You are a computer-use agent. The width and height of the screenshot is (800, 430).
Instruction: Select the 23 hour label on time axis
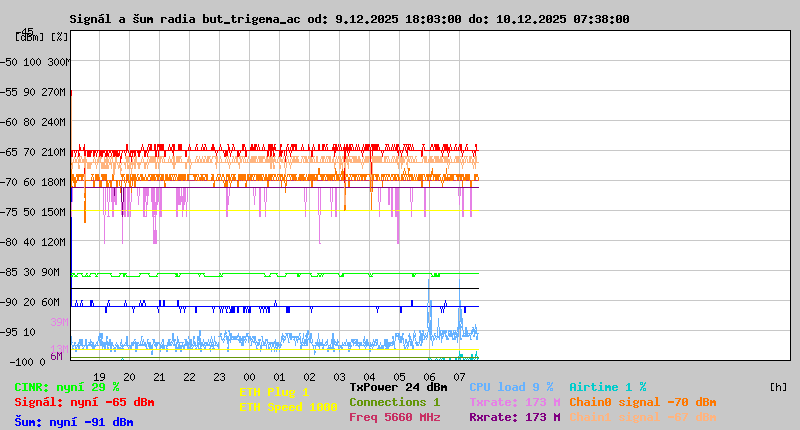219,376
